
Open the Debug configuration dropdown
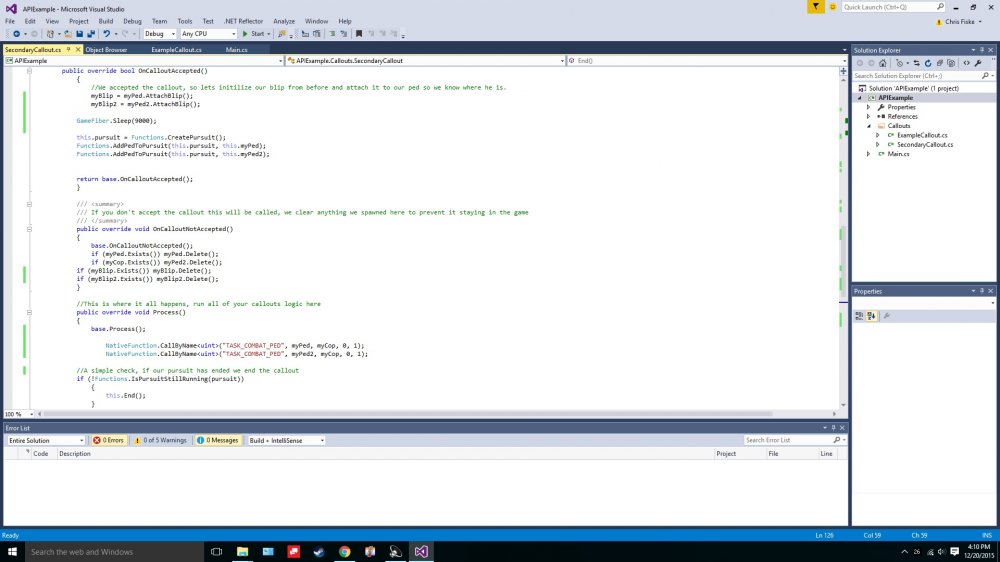(159, 33)
